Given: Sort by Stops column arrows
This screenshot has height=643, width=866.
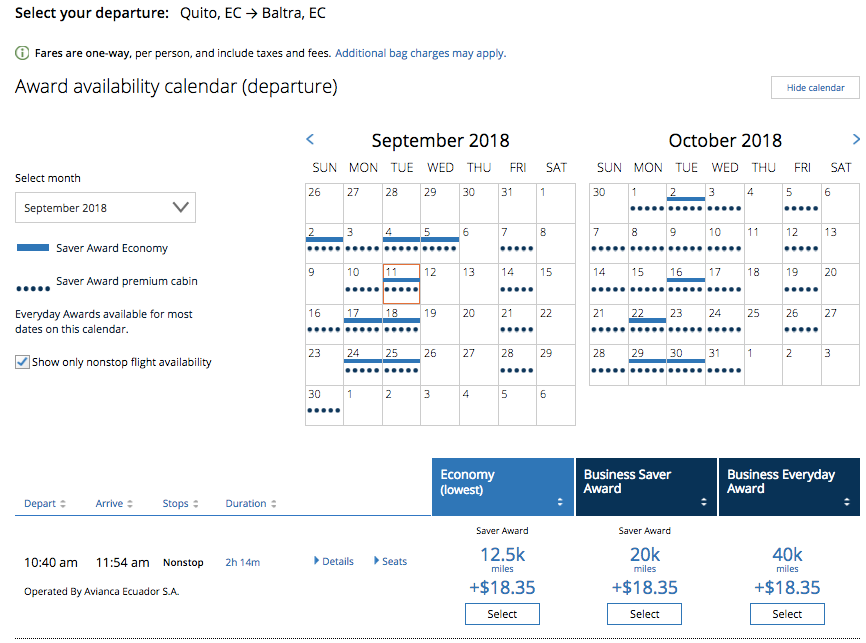Looking at the screenshot, I should point(196,504).
